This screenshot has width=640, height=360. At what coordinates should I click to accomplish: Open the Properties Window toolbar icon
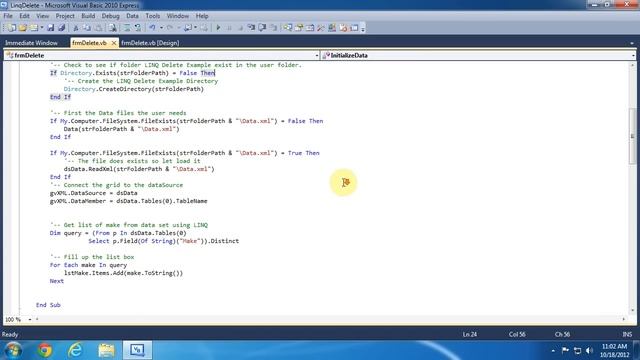298,28
